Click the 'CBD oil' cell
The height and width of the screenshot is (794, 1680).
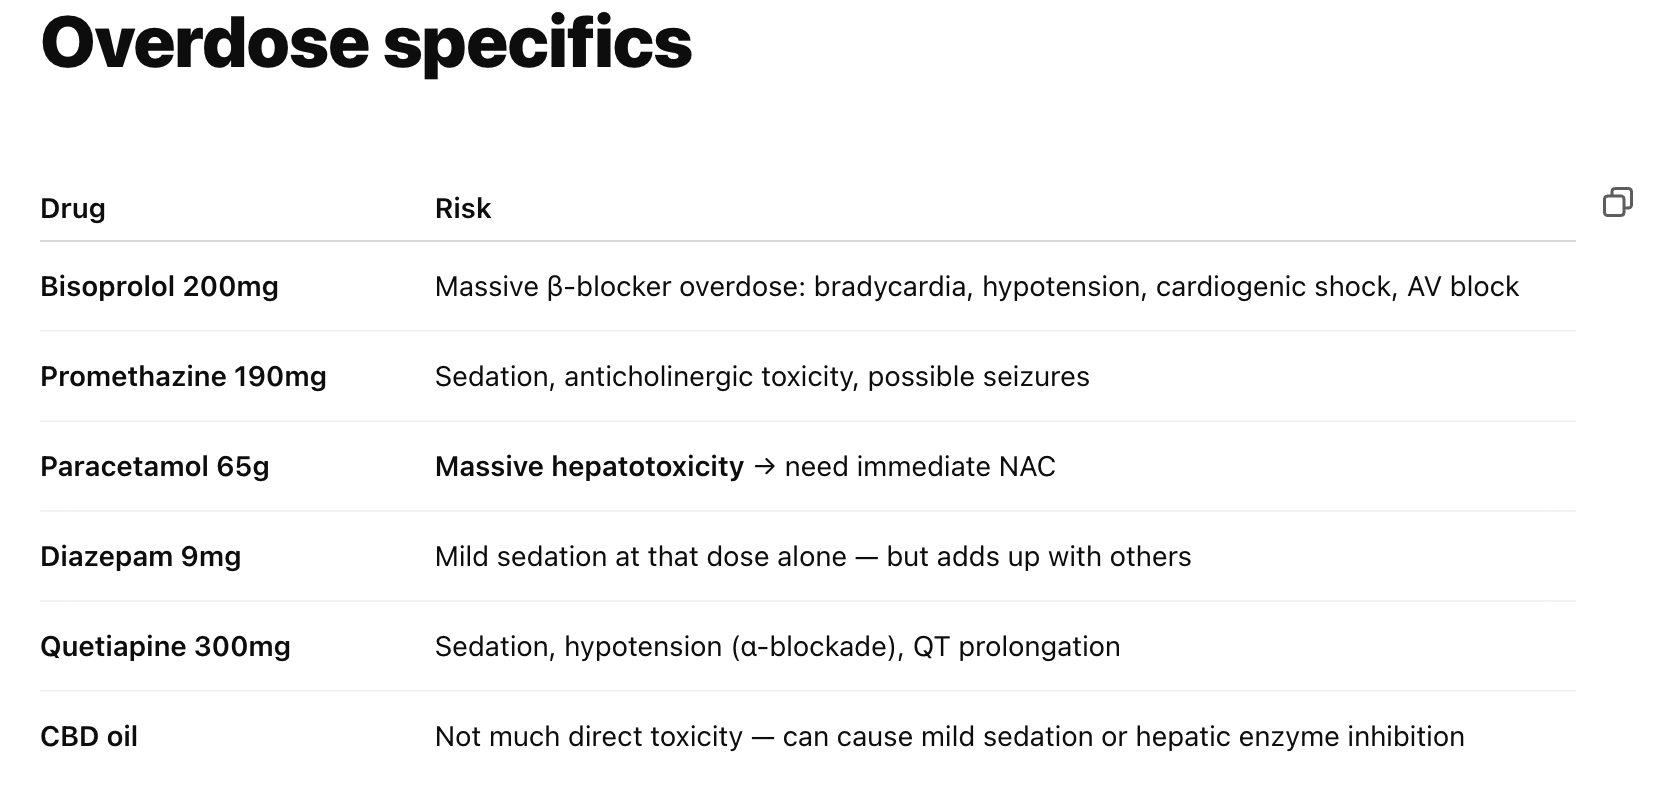click(89, 737)
